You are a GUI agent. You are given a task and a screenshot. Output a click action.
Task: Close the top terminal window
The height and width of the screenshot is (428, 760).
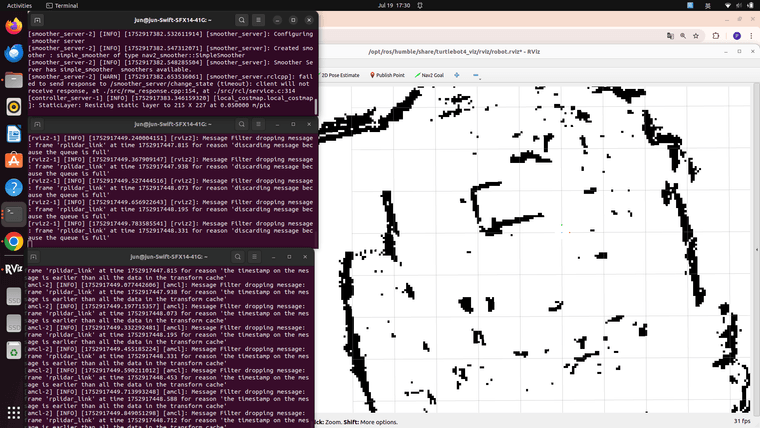(x=309, y=20)
